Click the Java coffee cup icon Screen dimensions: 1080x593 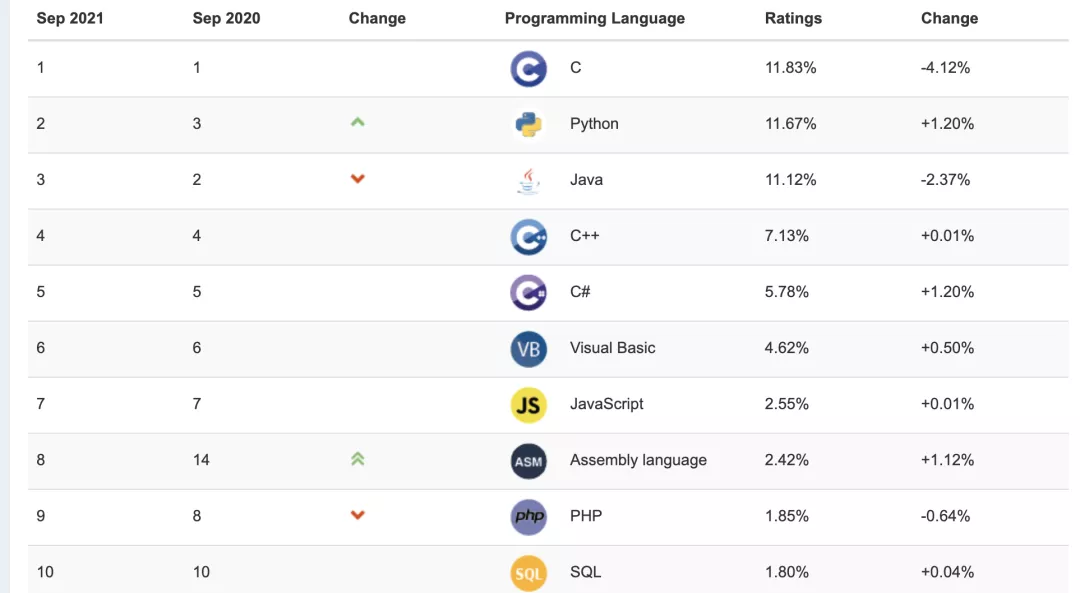528,180
